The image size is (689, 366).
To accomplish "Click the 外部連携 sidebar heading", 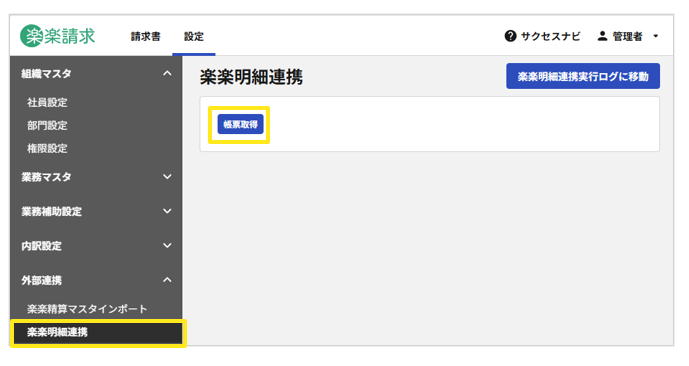I will pos(41,280).
